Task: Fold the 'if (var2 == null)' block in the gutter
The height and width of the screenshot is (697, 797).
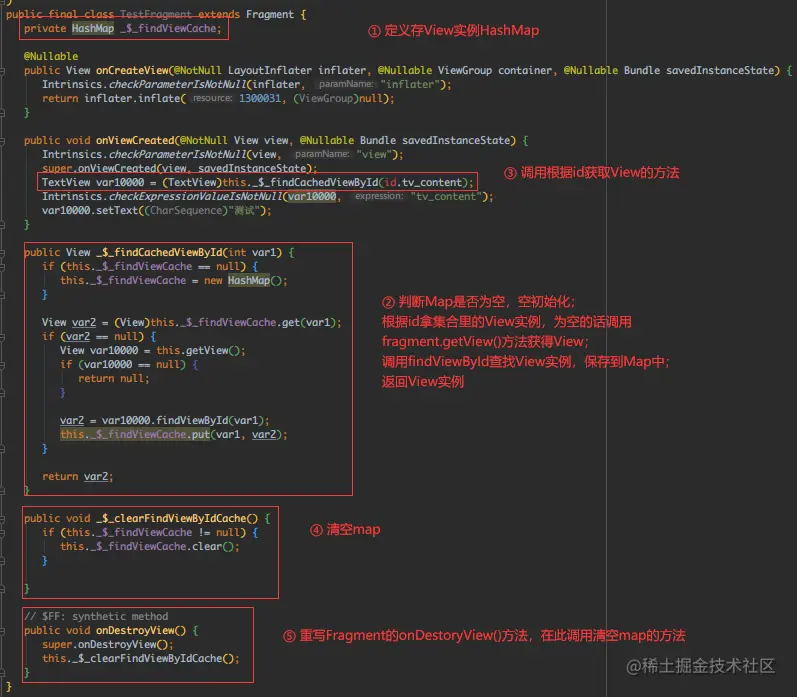Action: point(3,337)
